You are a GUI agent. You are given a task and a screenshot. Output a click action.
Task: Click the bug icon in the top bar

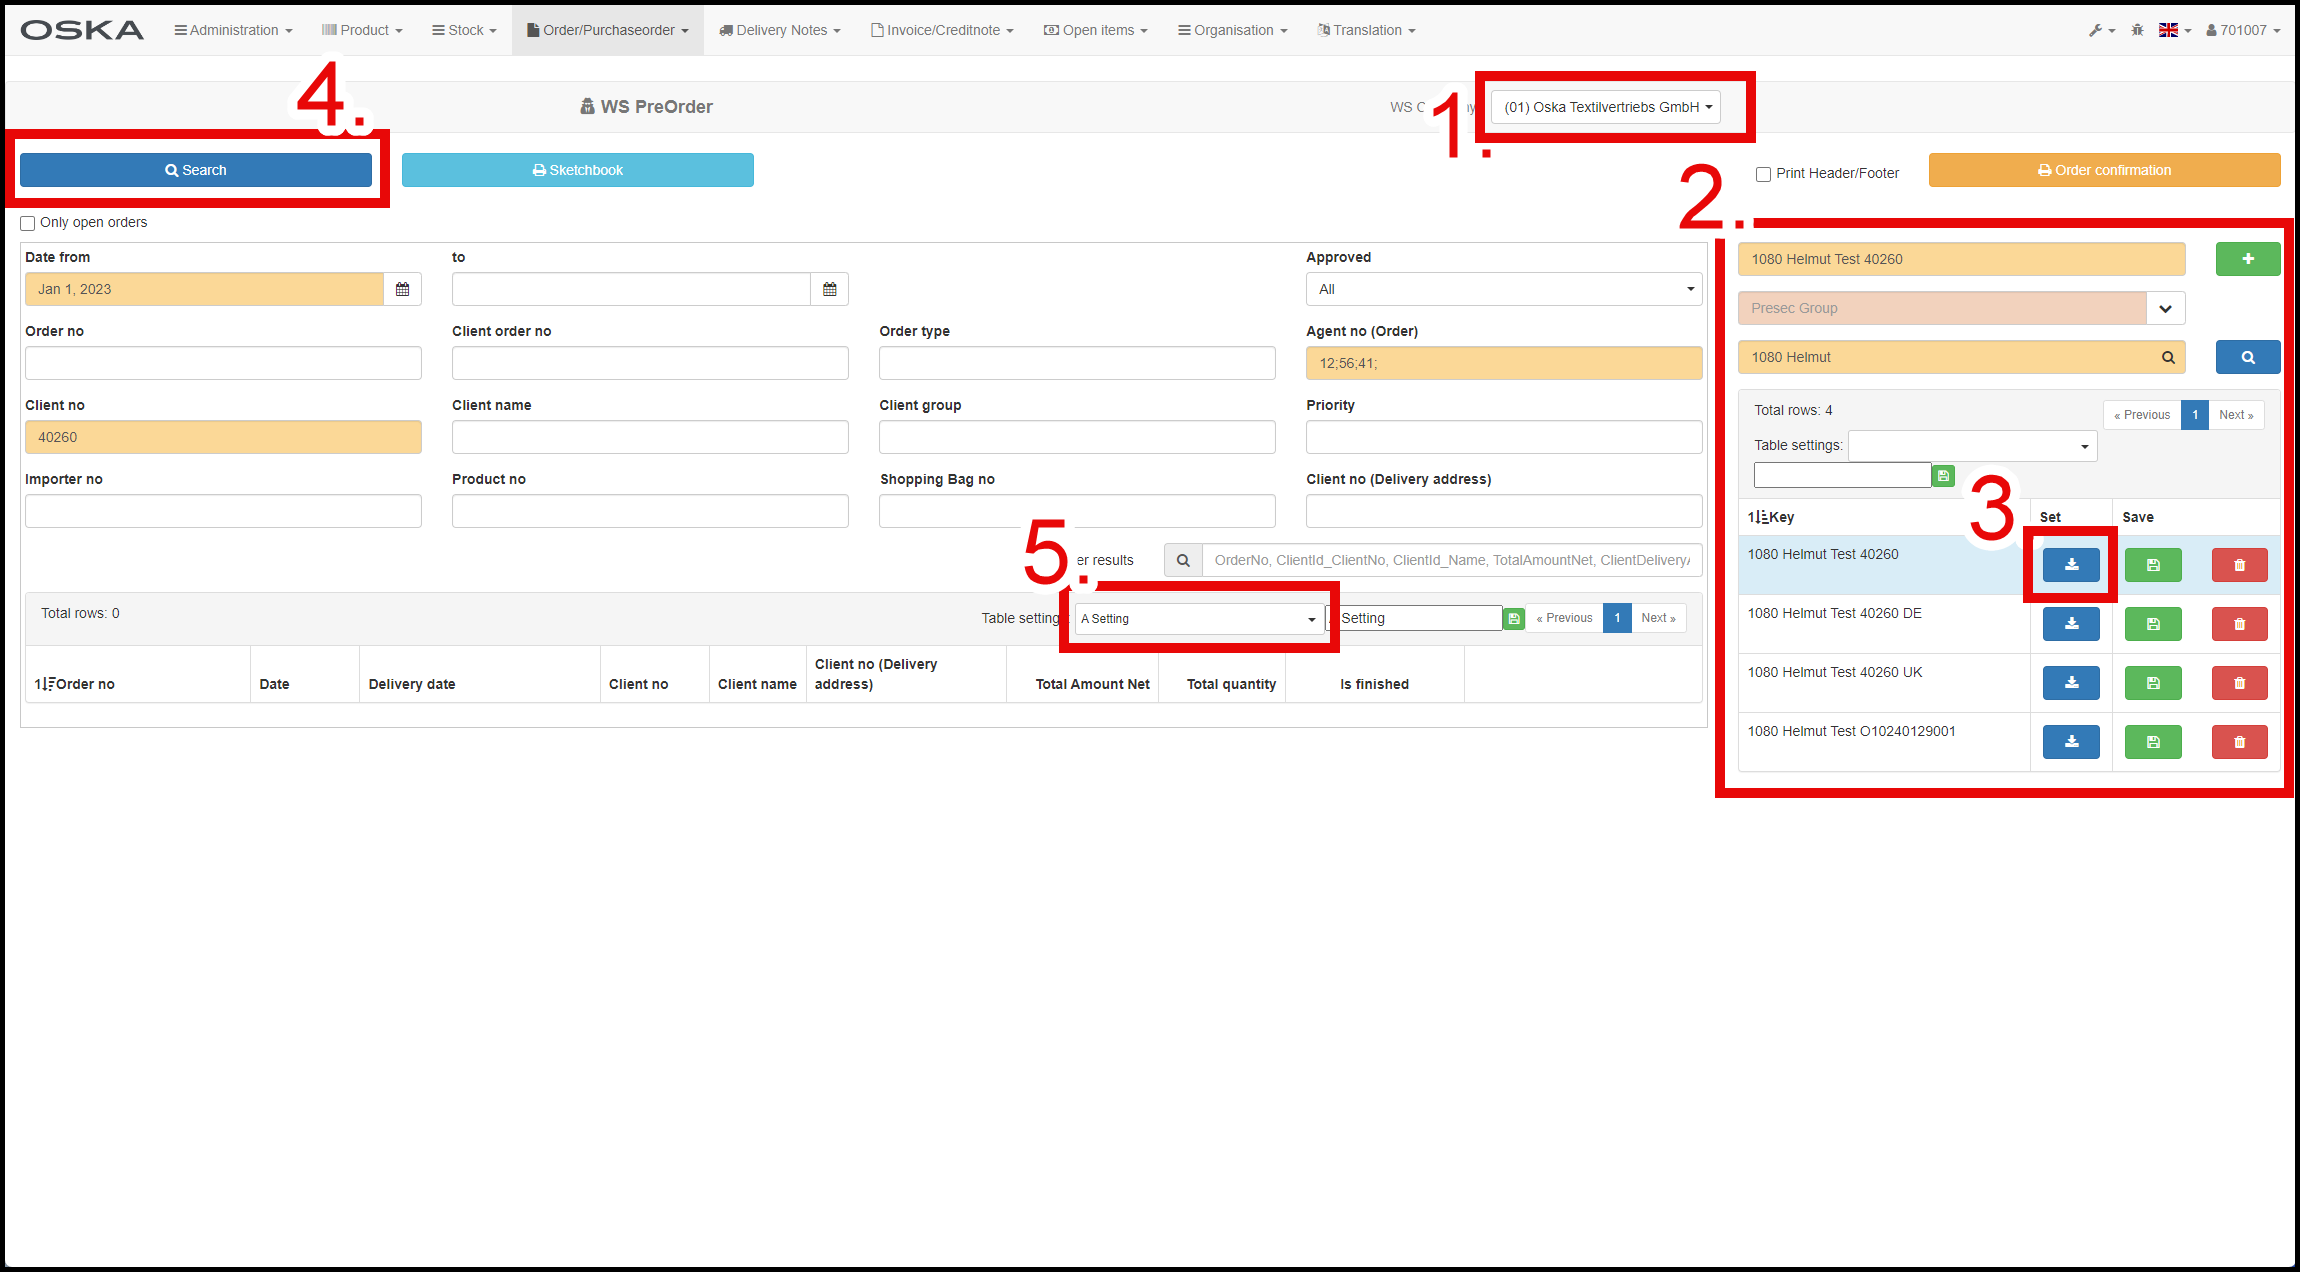pos(2137,30)
